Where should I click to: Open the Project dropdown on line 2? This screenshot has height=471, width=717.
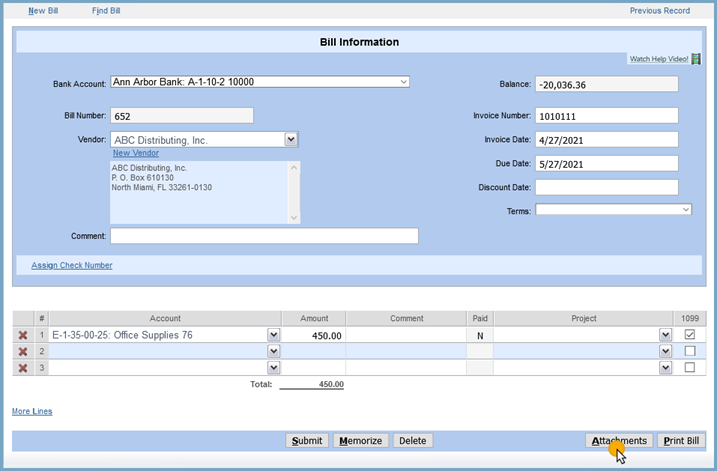point(665,351)
